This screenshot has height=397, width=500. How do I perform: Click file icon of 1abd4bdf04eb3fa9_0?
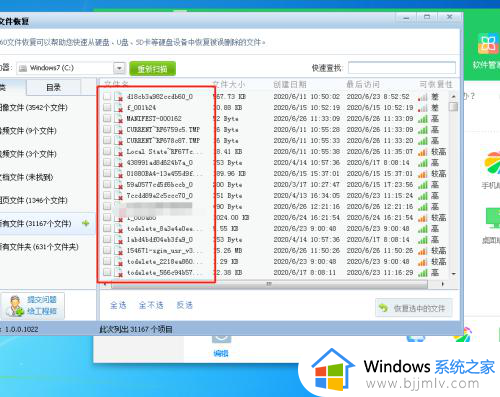tap(118, 240)
